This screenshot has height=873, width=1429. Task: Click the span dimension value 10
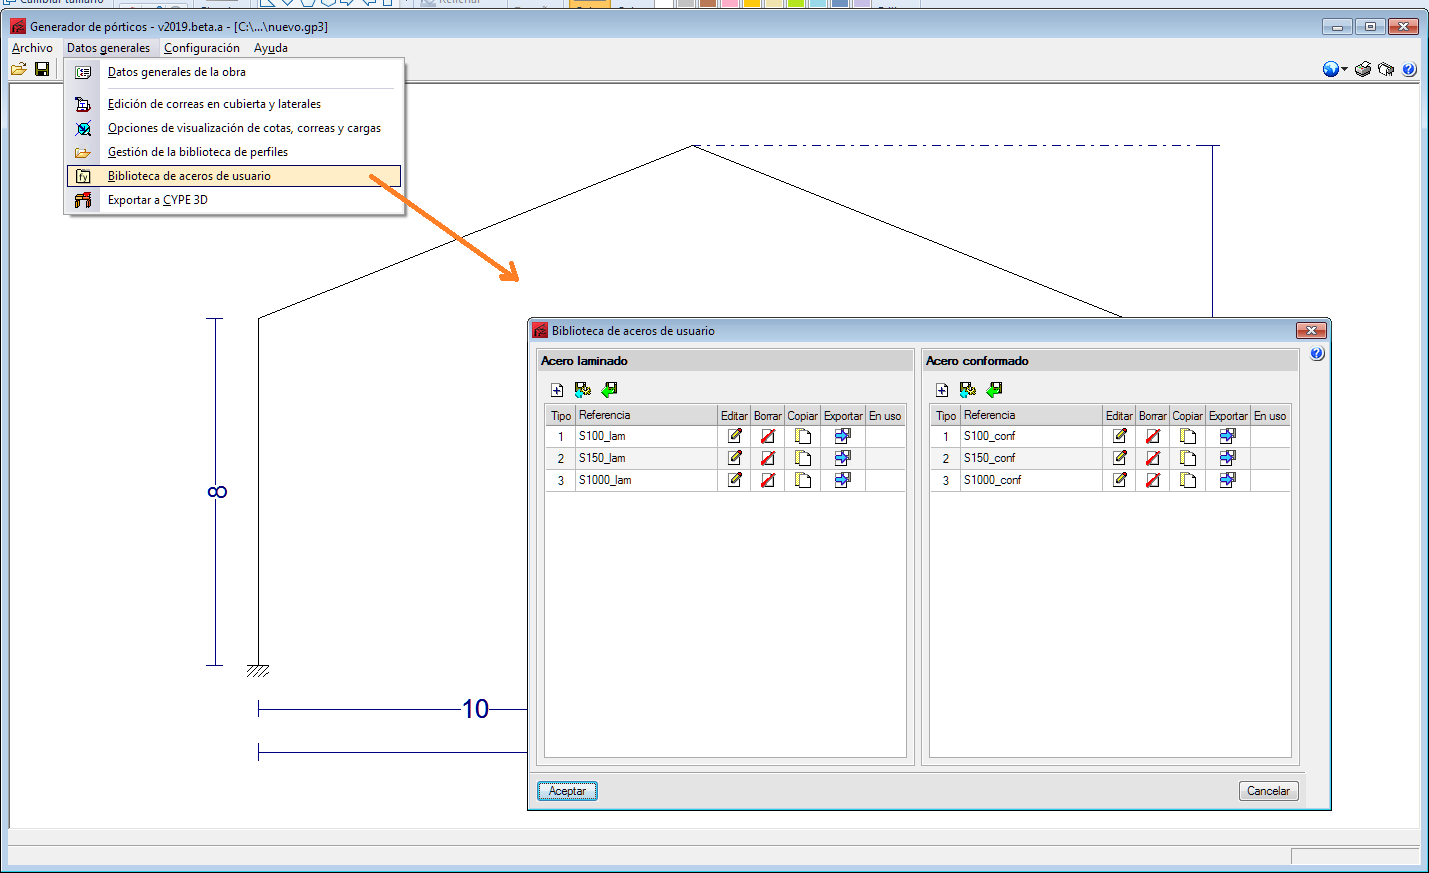click(475, 709)
